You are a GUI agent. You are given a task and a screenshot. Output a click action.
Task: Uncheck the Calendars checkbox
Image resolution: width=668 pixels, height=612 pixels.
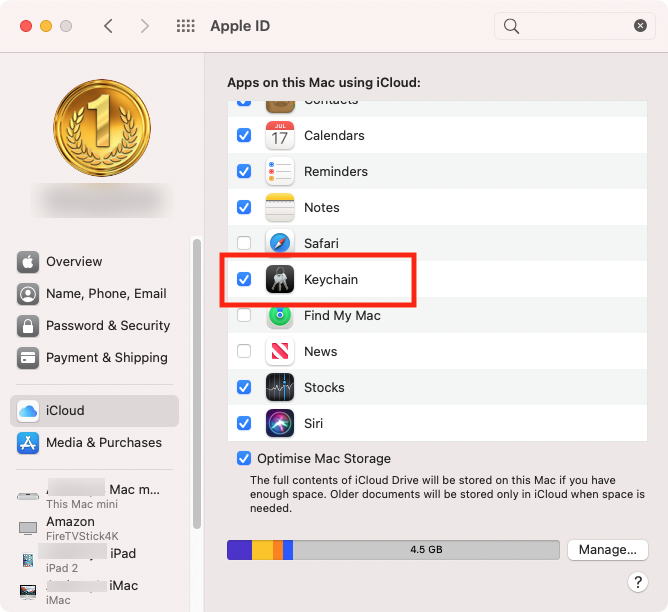point(244,135)
